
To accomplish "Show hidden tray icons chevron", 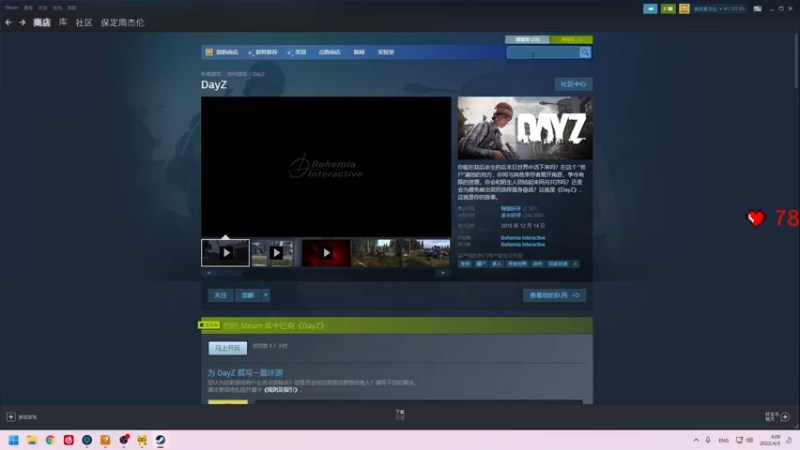I will [696, 440].
